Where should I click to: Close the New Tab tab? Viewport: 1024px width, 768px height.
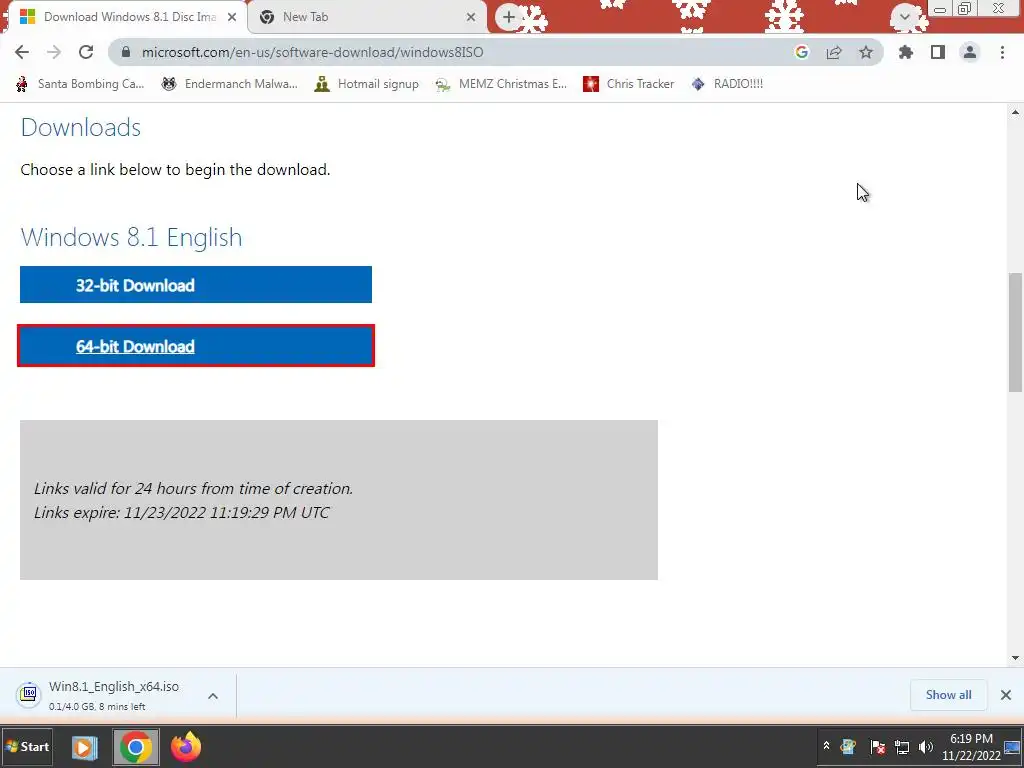pyautogui.click(x=471, y=18)
